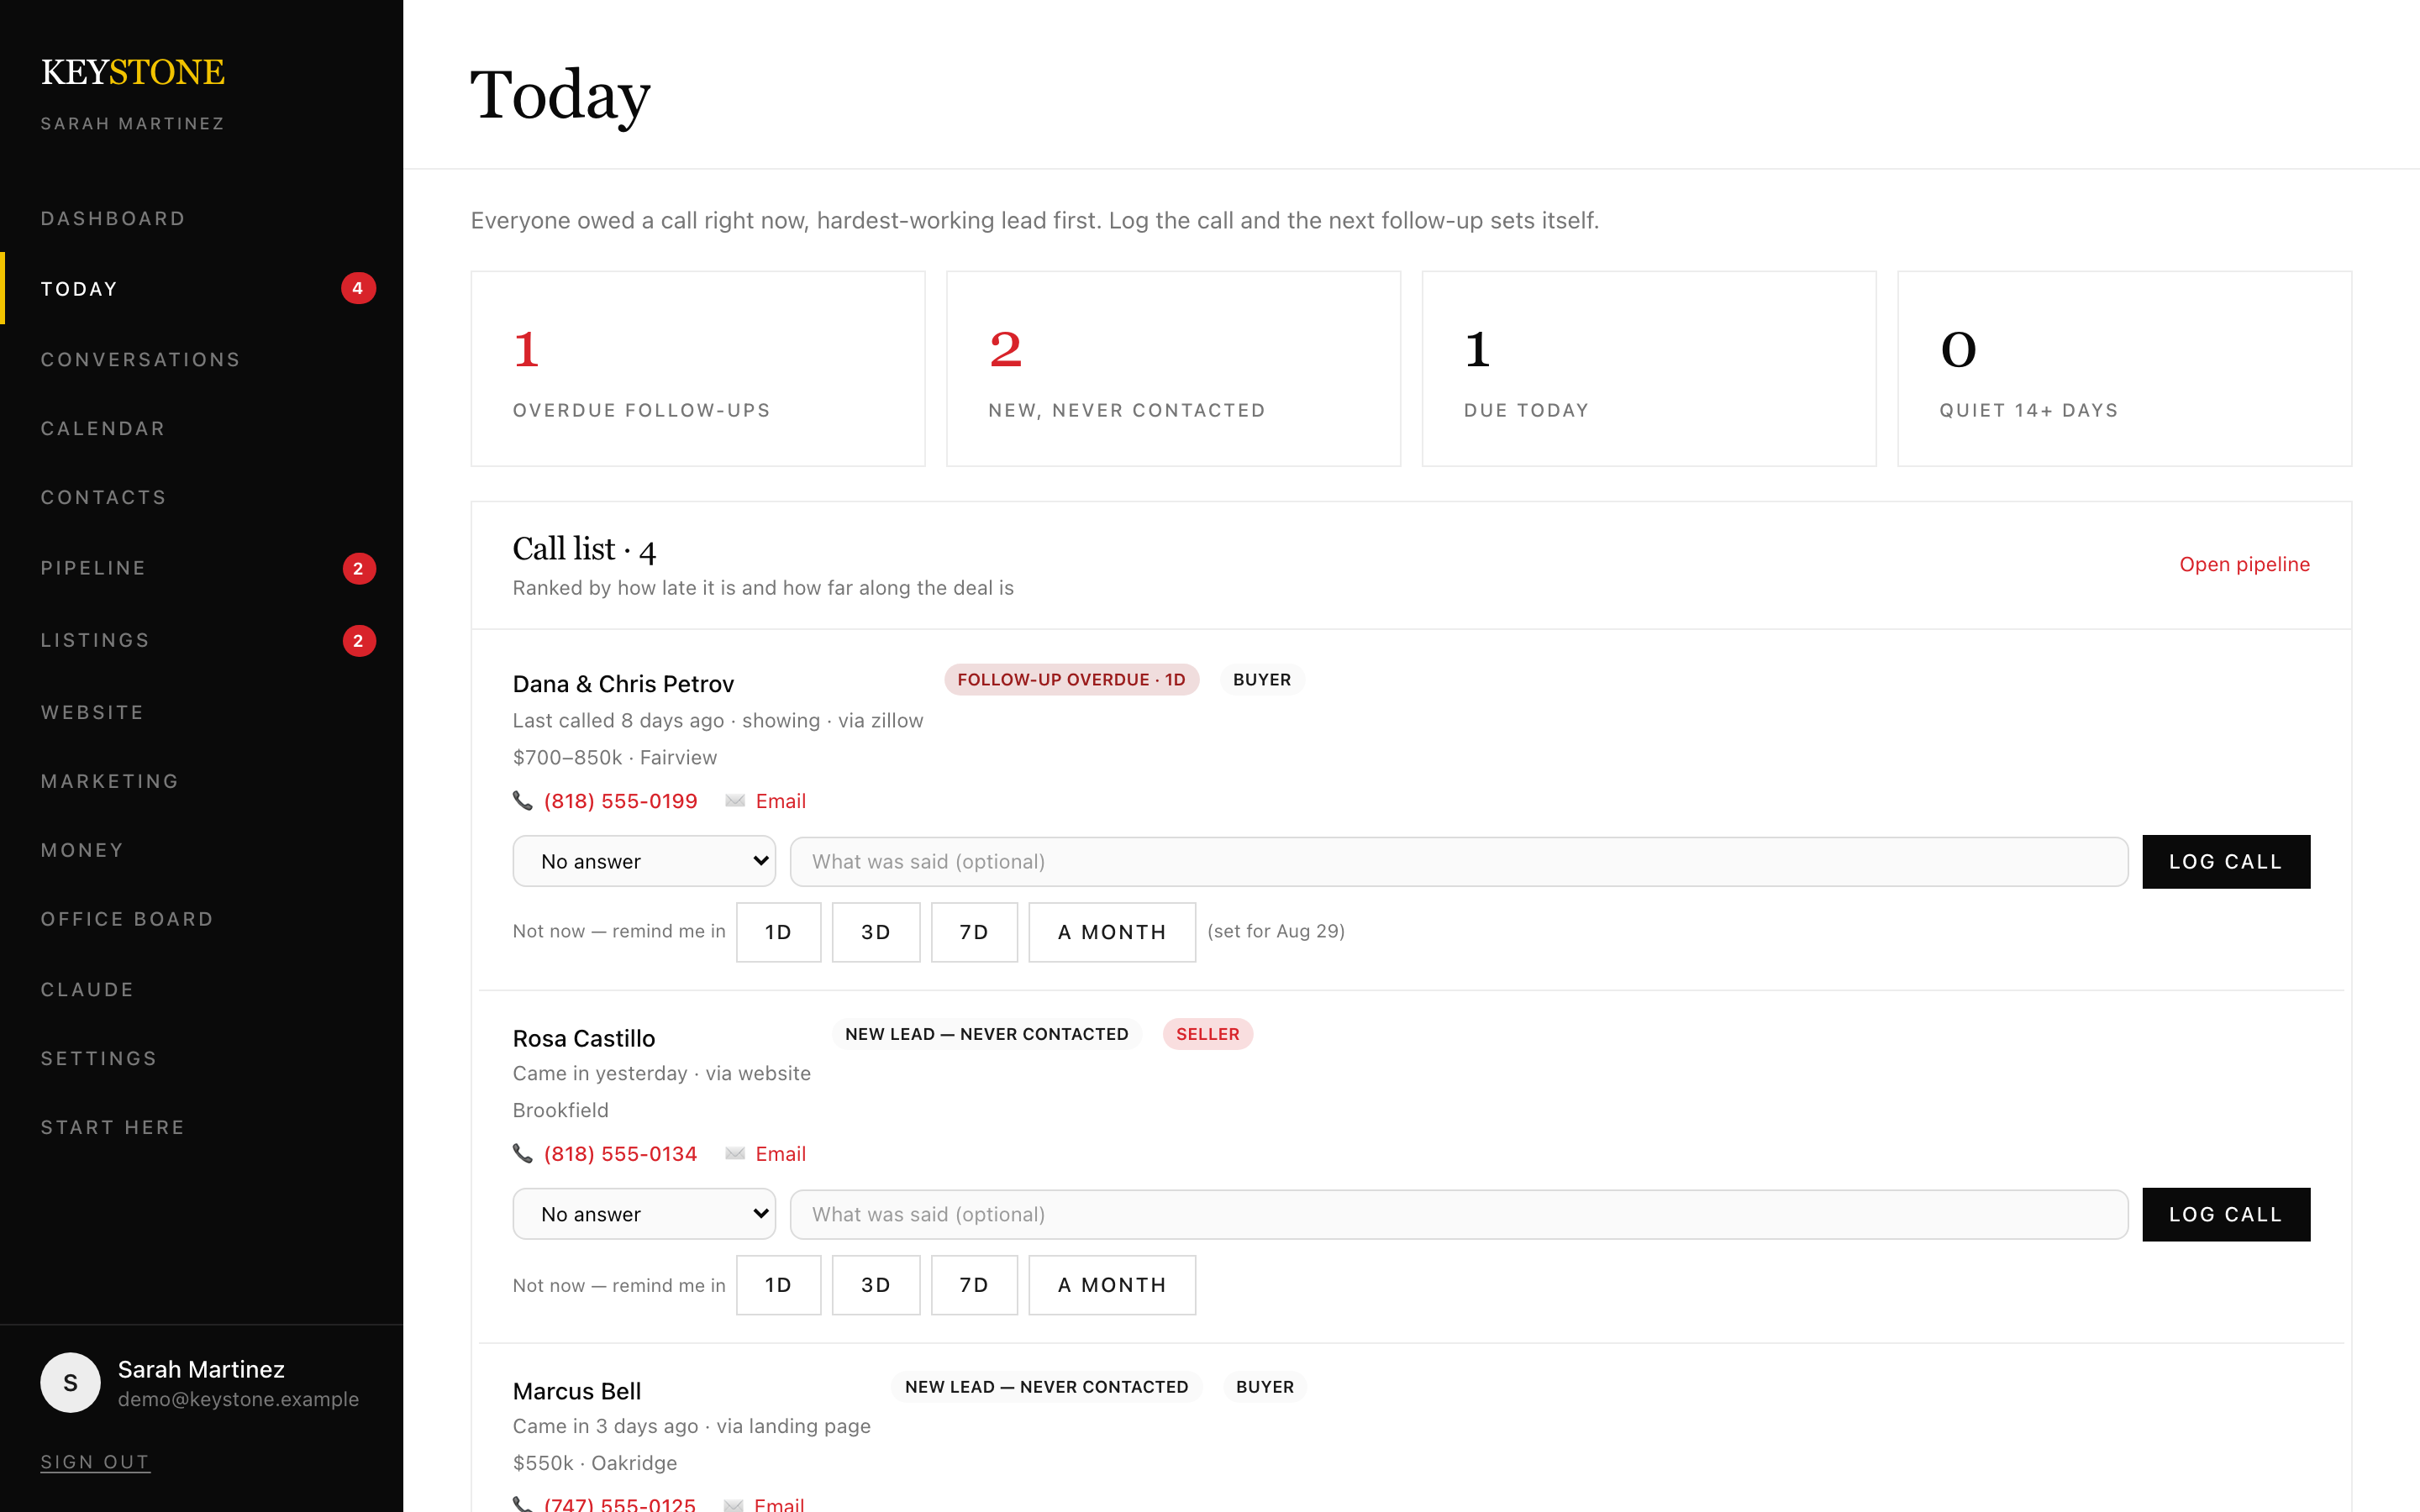Open the Calendar section
Screen dimensions: 2420x1512
pyautogui.click(x=103, y=429)
